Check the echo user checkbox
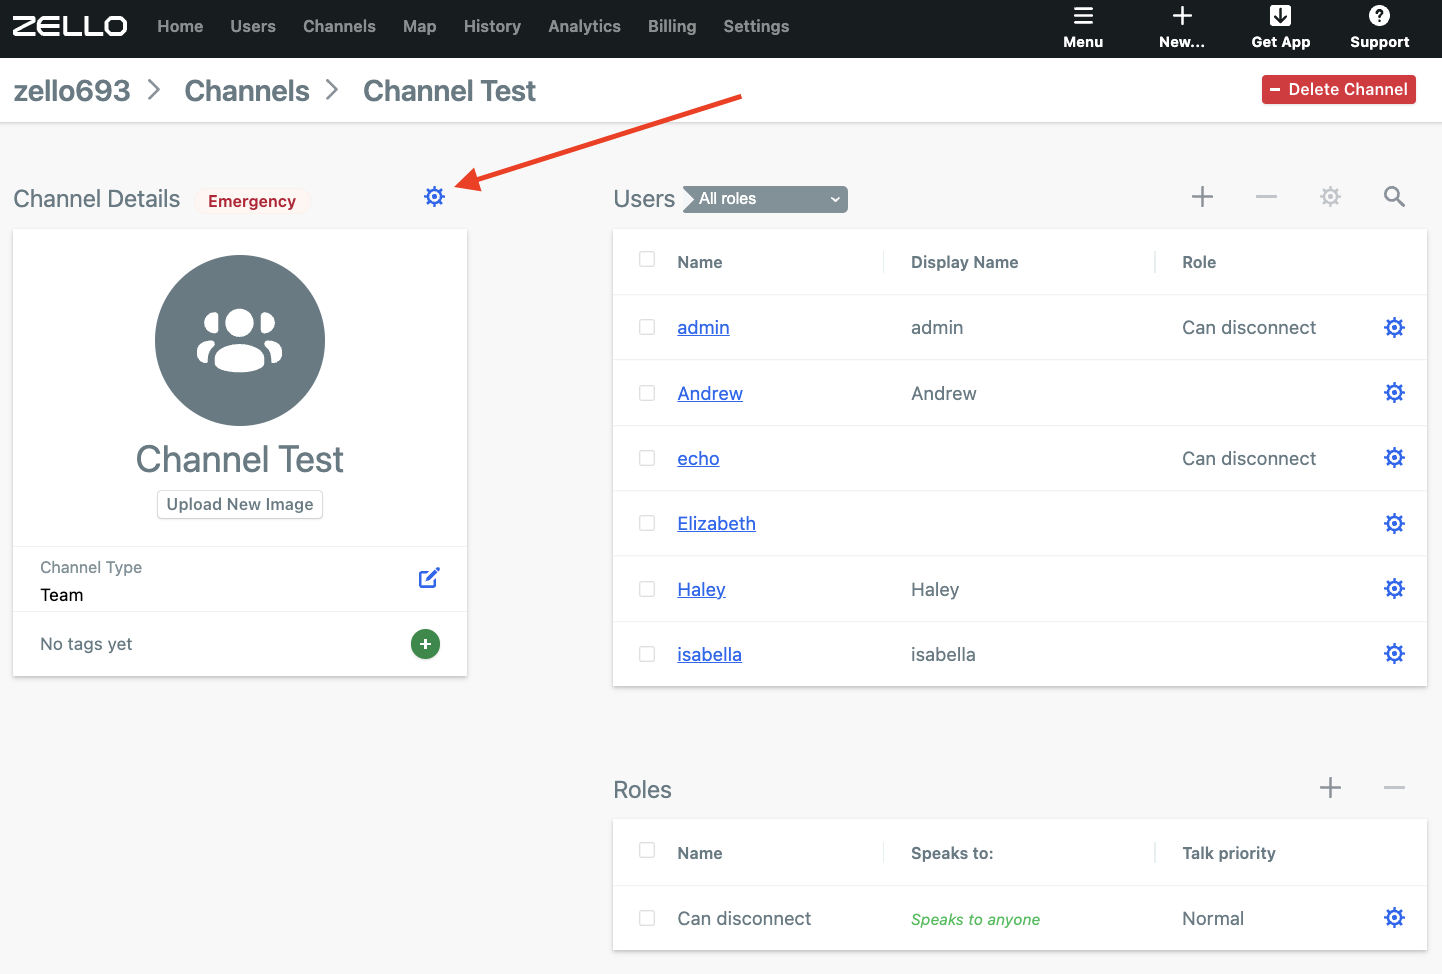 click(647, 458)
